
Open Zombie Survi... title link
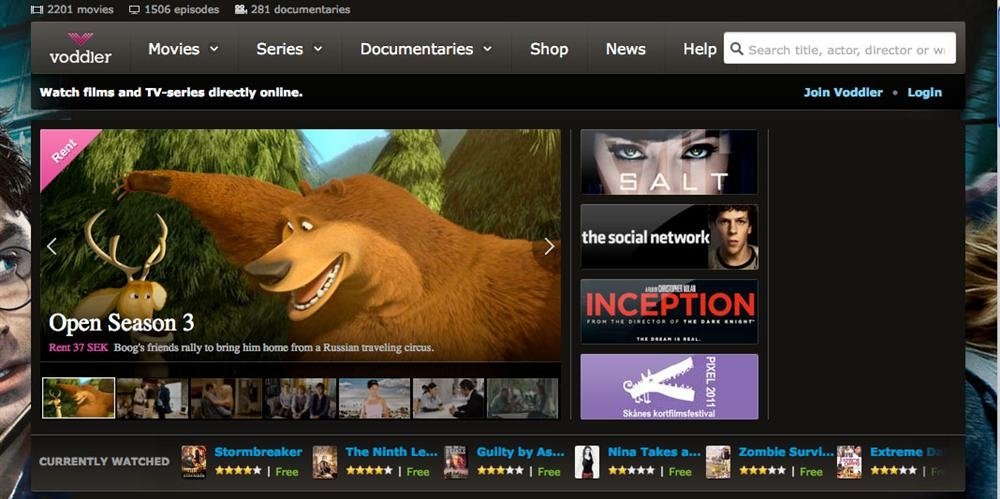(786, 452)
